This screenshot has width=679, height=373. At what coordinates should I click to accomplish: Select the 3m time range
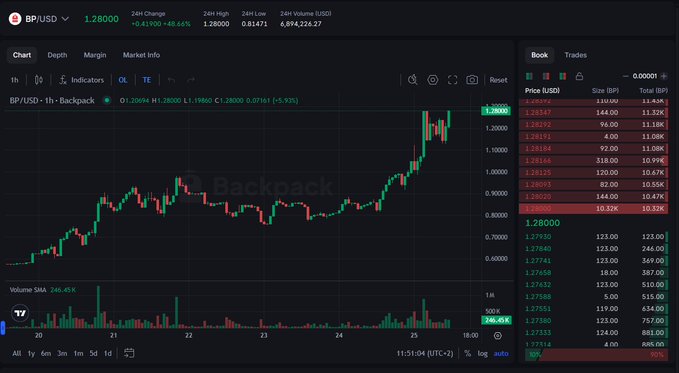click(x=62, y=354)
